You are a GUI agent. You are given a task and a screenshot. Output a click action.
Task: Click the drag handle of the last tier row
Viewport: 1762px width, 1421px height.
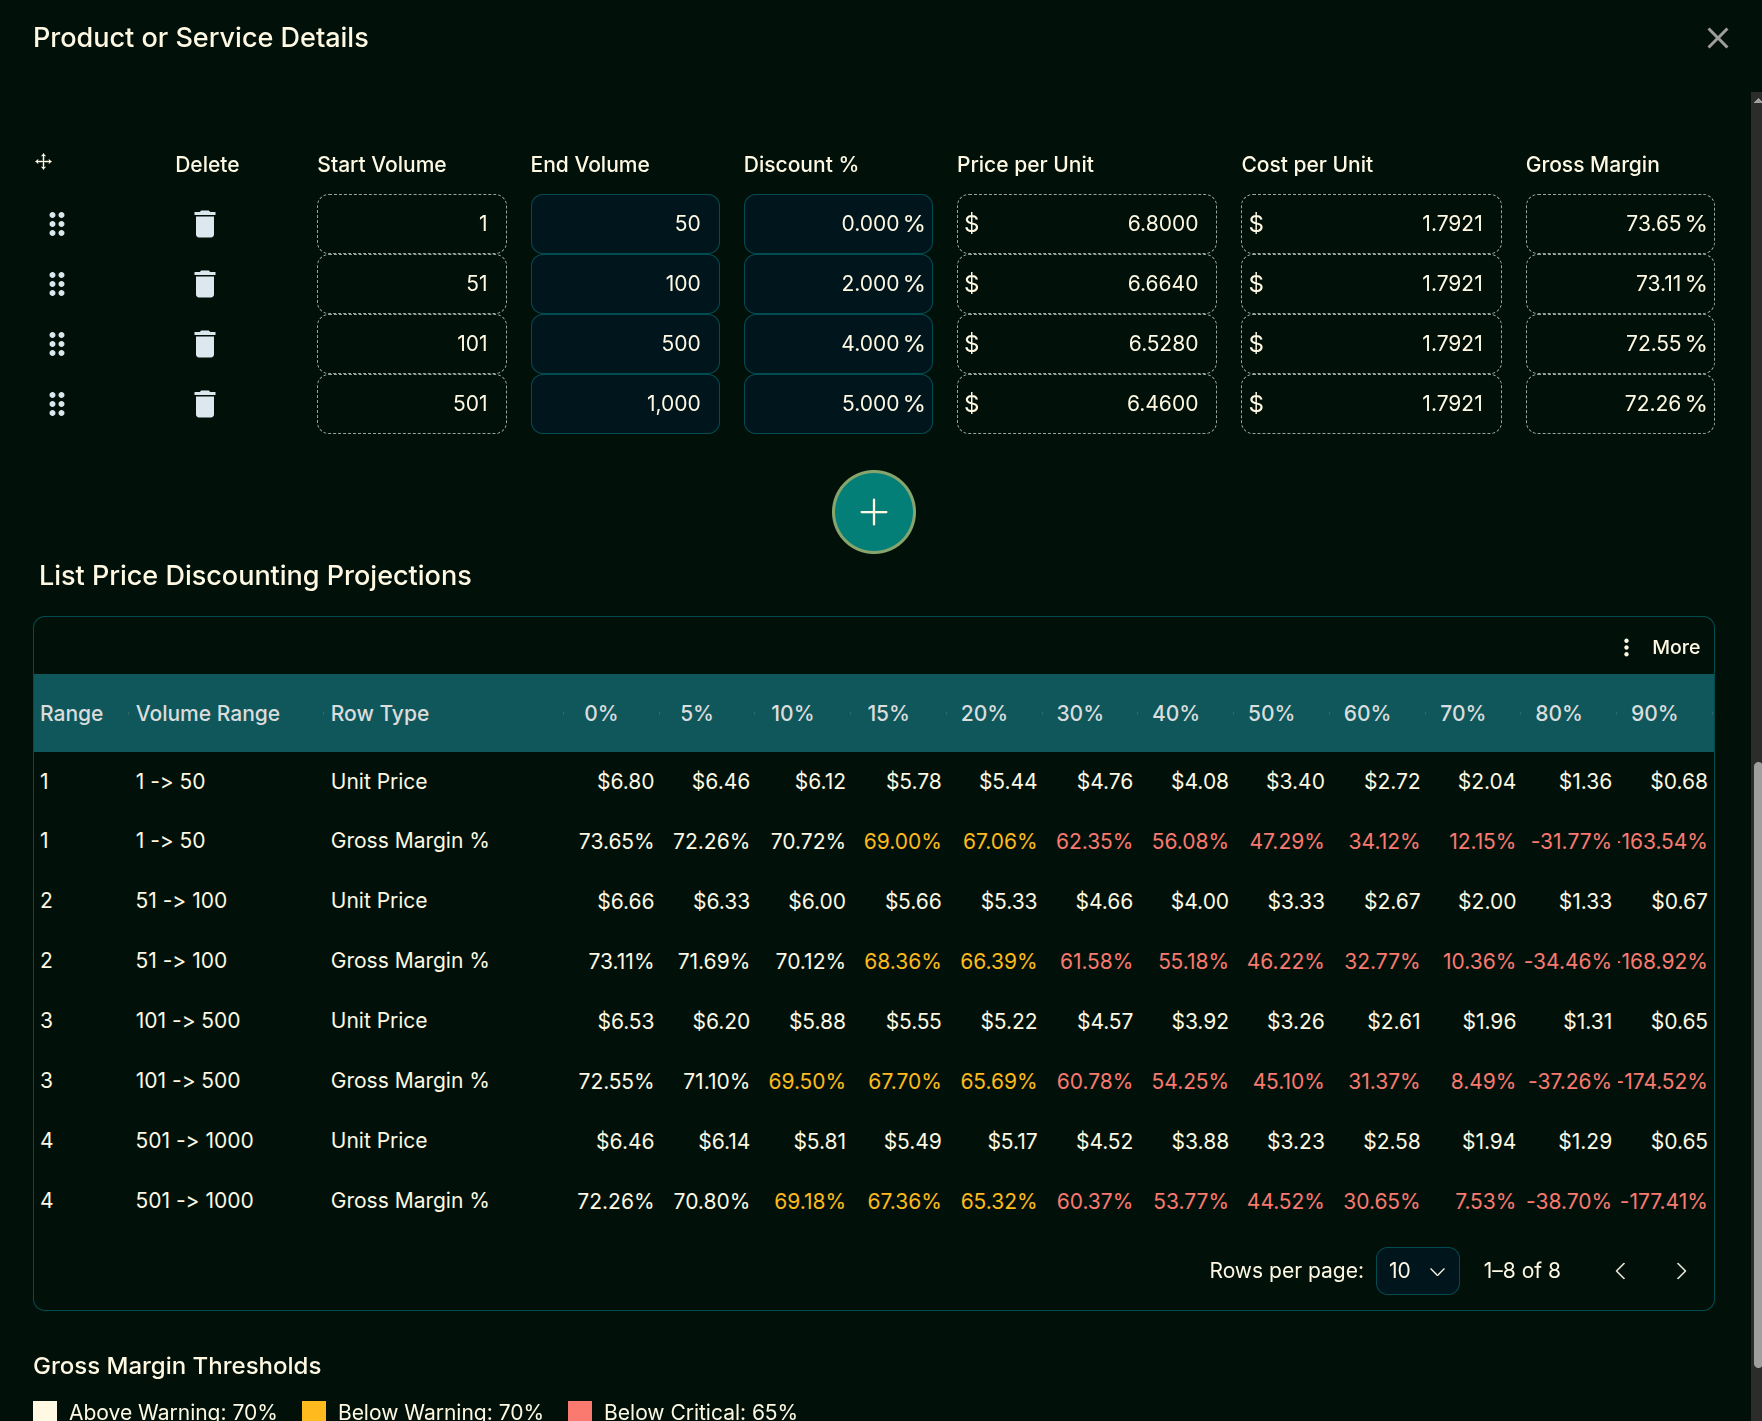[57, 404]
